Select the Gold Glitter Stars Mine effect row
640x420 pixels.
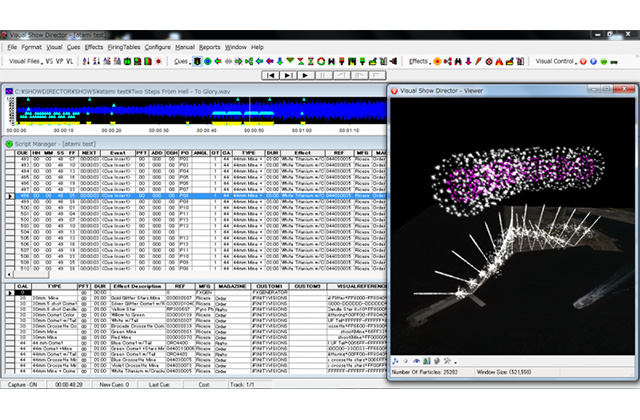(x=196, y=298)
